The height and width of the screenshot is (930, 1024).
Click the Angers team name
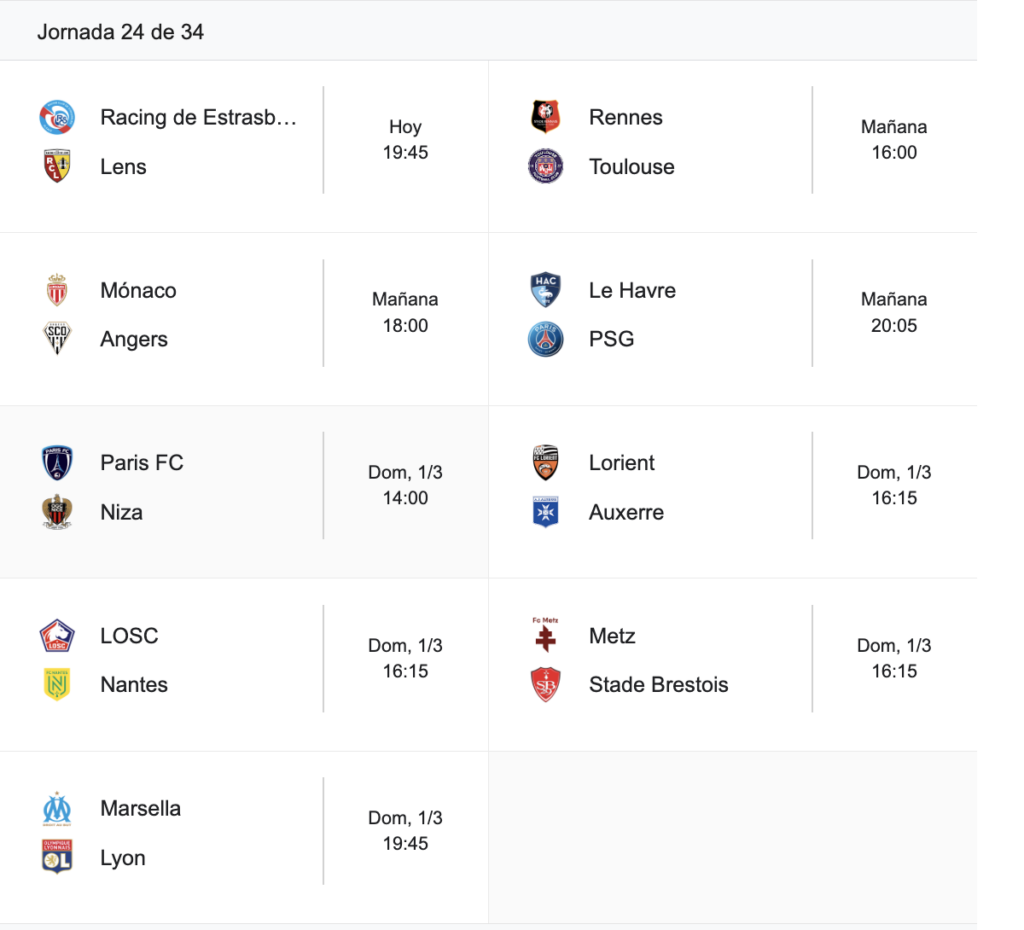pyautogui.click(x=134, y=339)
